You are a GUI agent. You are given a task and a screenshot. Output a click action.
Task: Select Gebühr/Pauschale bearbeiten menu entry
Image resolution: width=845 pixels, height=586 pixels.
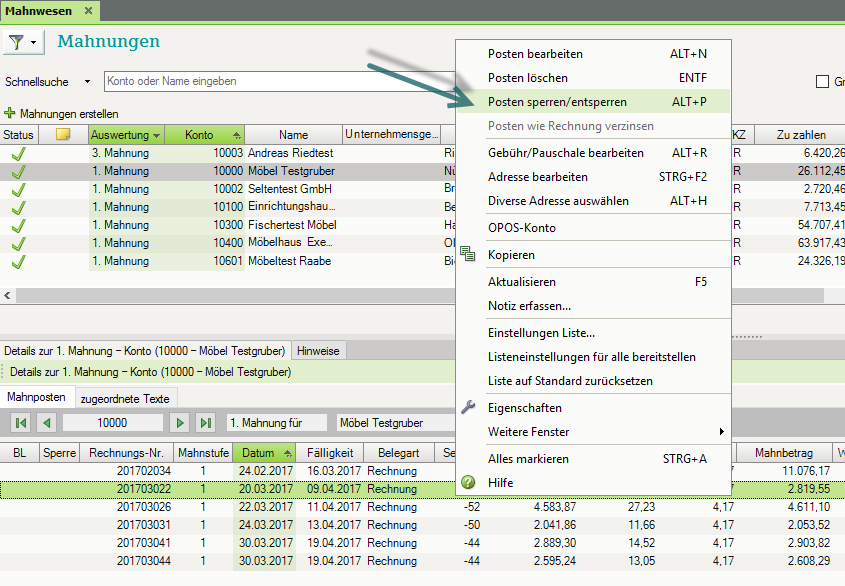(x=566, y=153)
